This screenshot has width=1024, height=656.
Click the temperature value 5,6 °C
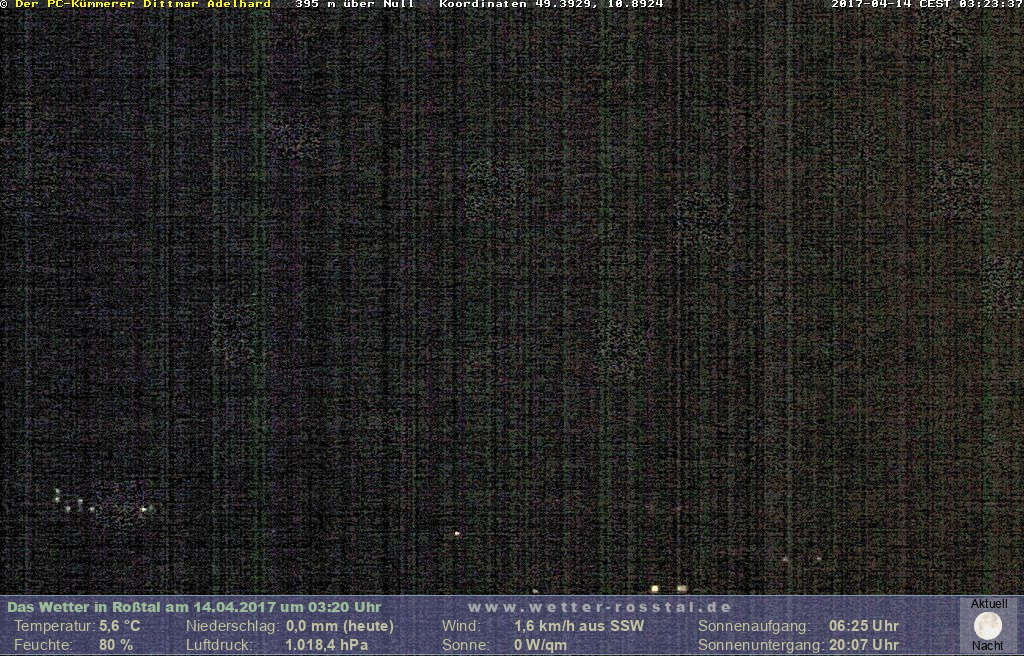120,626
